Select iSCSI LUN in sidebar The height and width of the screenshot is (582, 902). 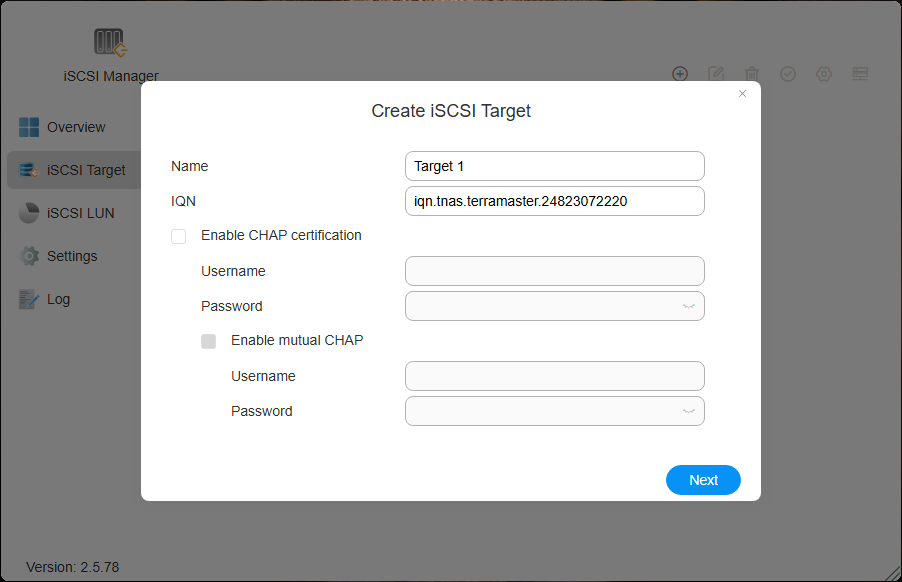[x=80, y=213]
